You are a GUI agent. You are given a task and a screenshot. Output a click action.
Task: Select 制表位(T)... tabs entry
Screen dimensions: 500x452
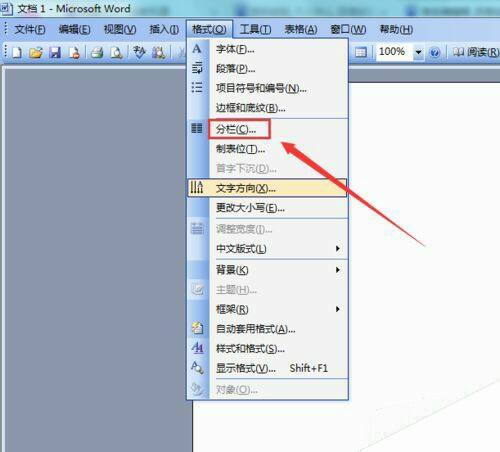[x=267, y=149]
